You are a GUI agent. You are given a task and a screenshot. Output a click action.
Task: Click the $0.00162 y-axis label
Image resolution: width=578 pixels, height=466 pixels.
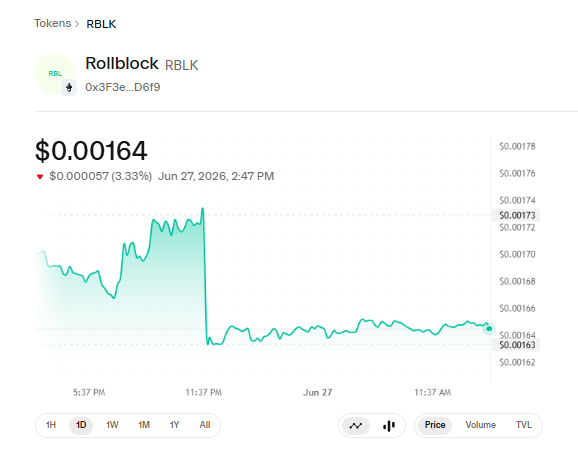coord(517,363)
